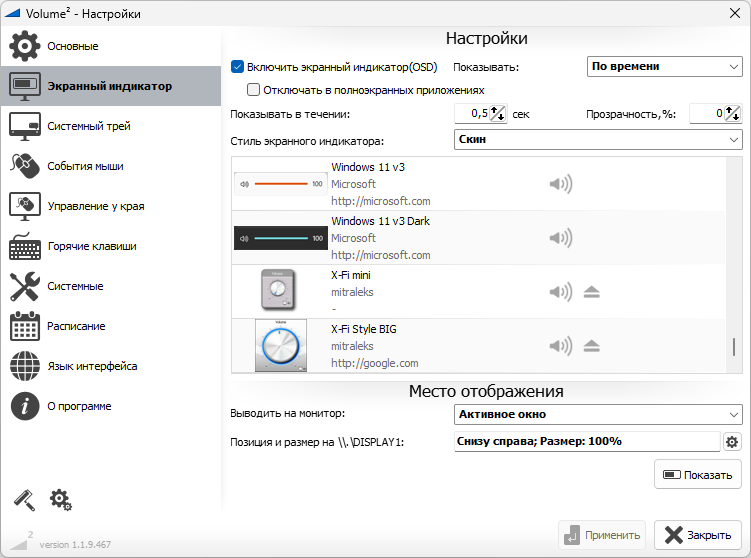Click the Закрыть button
Viewport: 751px width, 558px height.
697,535
